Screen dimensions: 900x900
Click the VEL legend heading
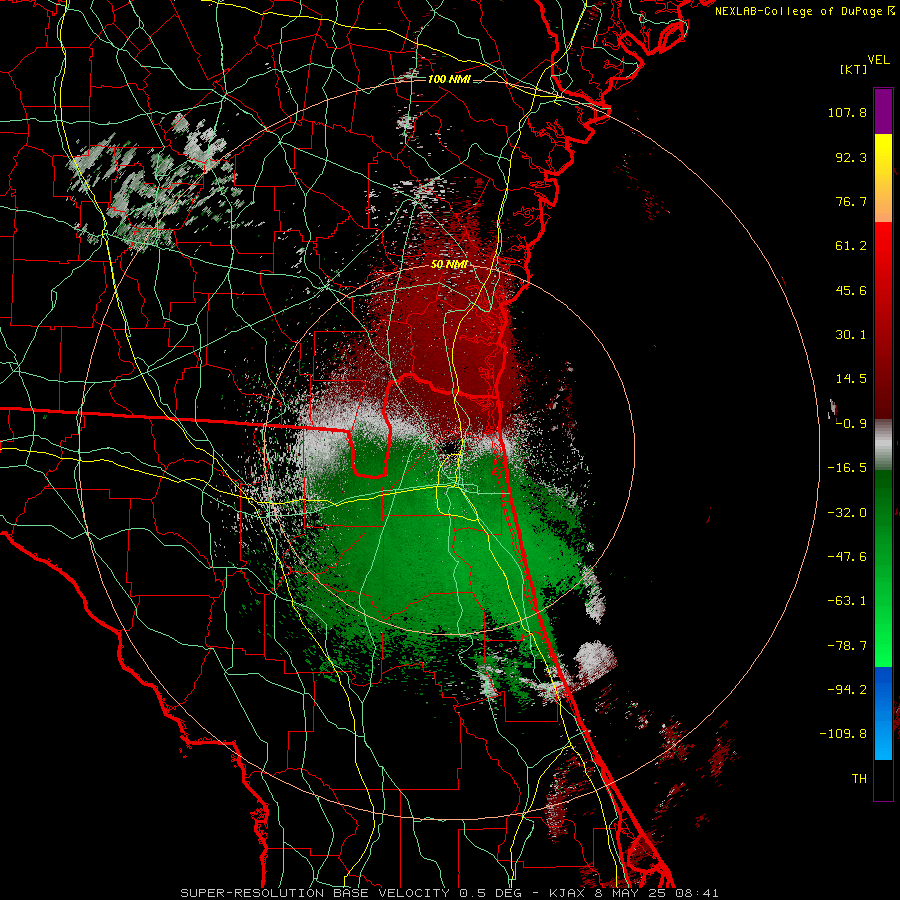(878, 60)
